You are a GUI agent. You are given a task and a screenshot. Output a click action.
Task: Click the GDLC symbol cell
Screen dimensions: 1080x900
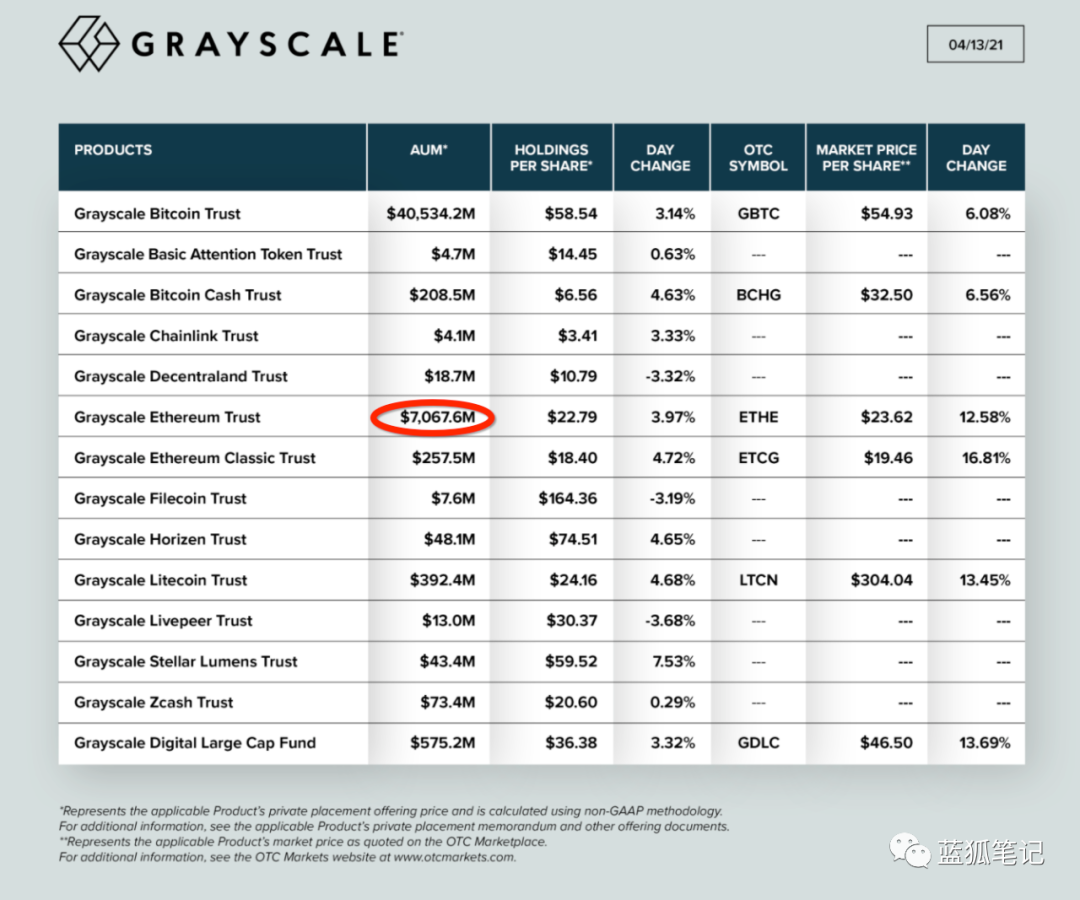[758, 743]
